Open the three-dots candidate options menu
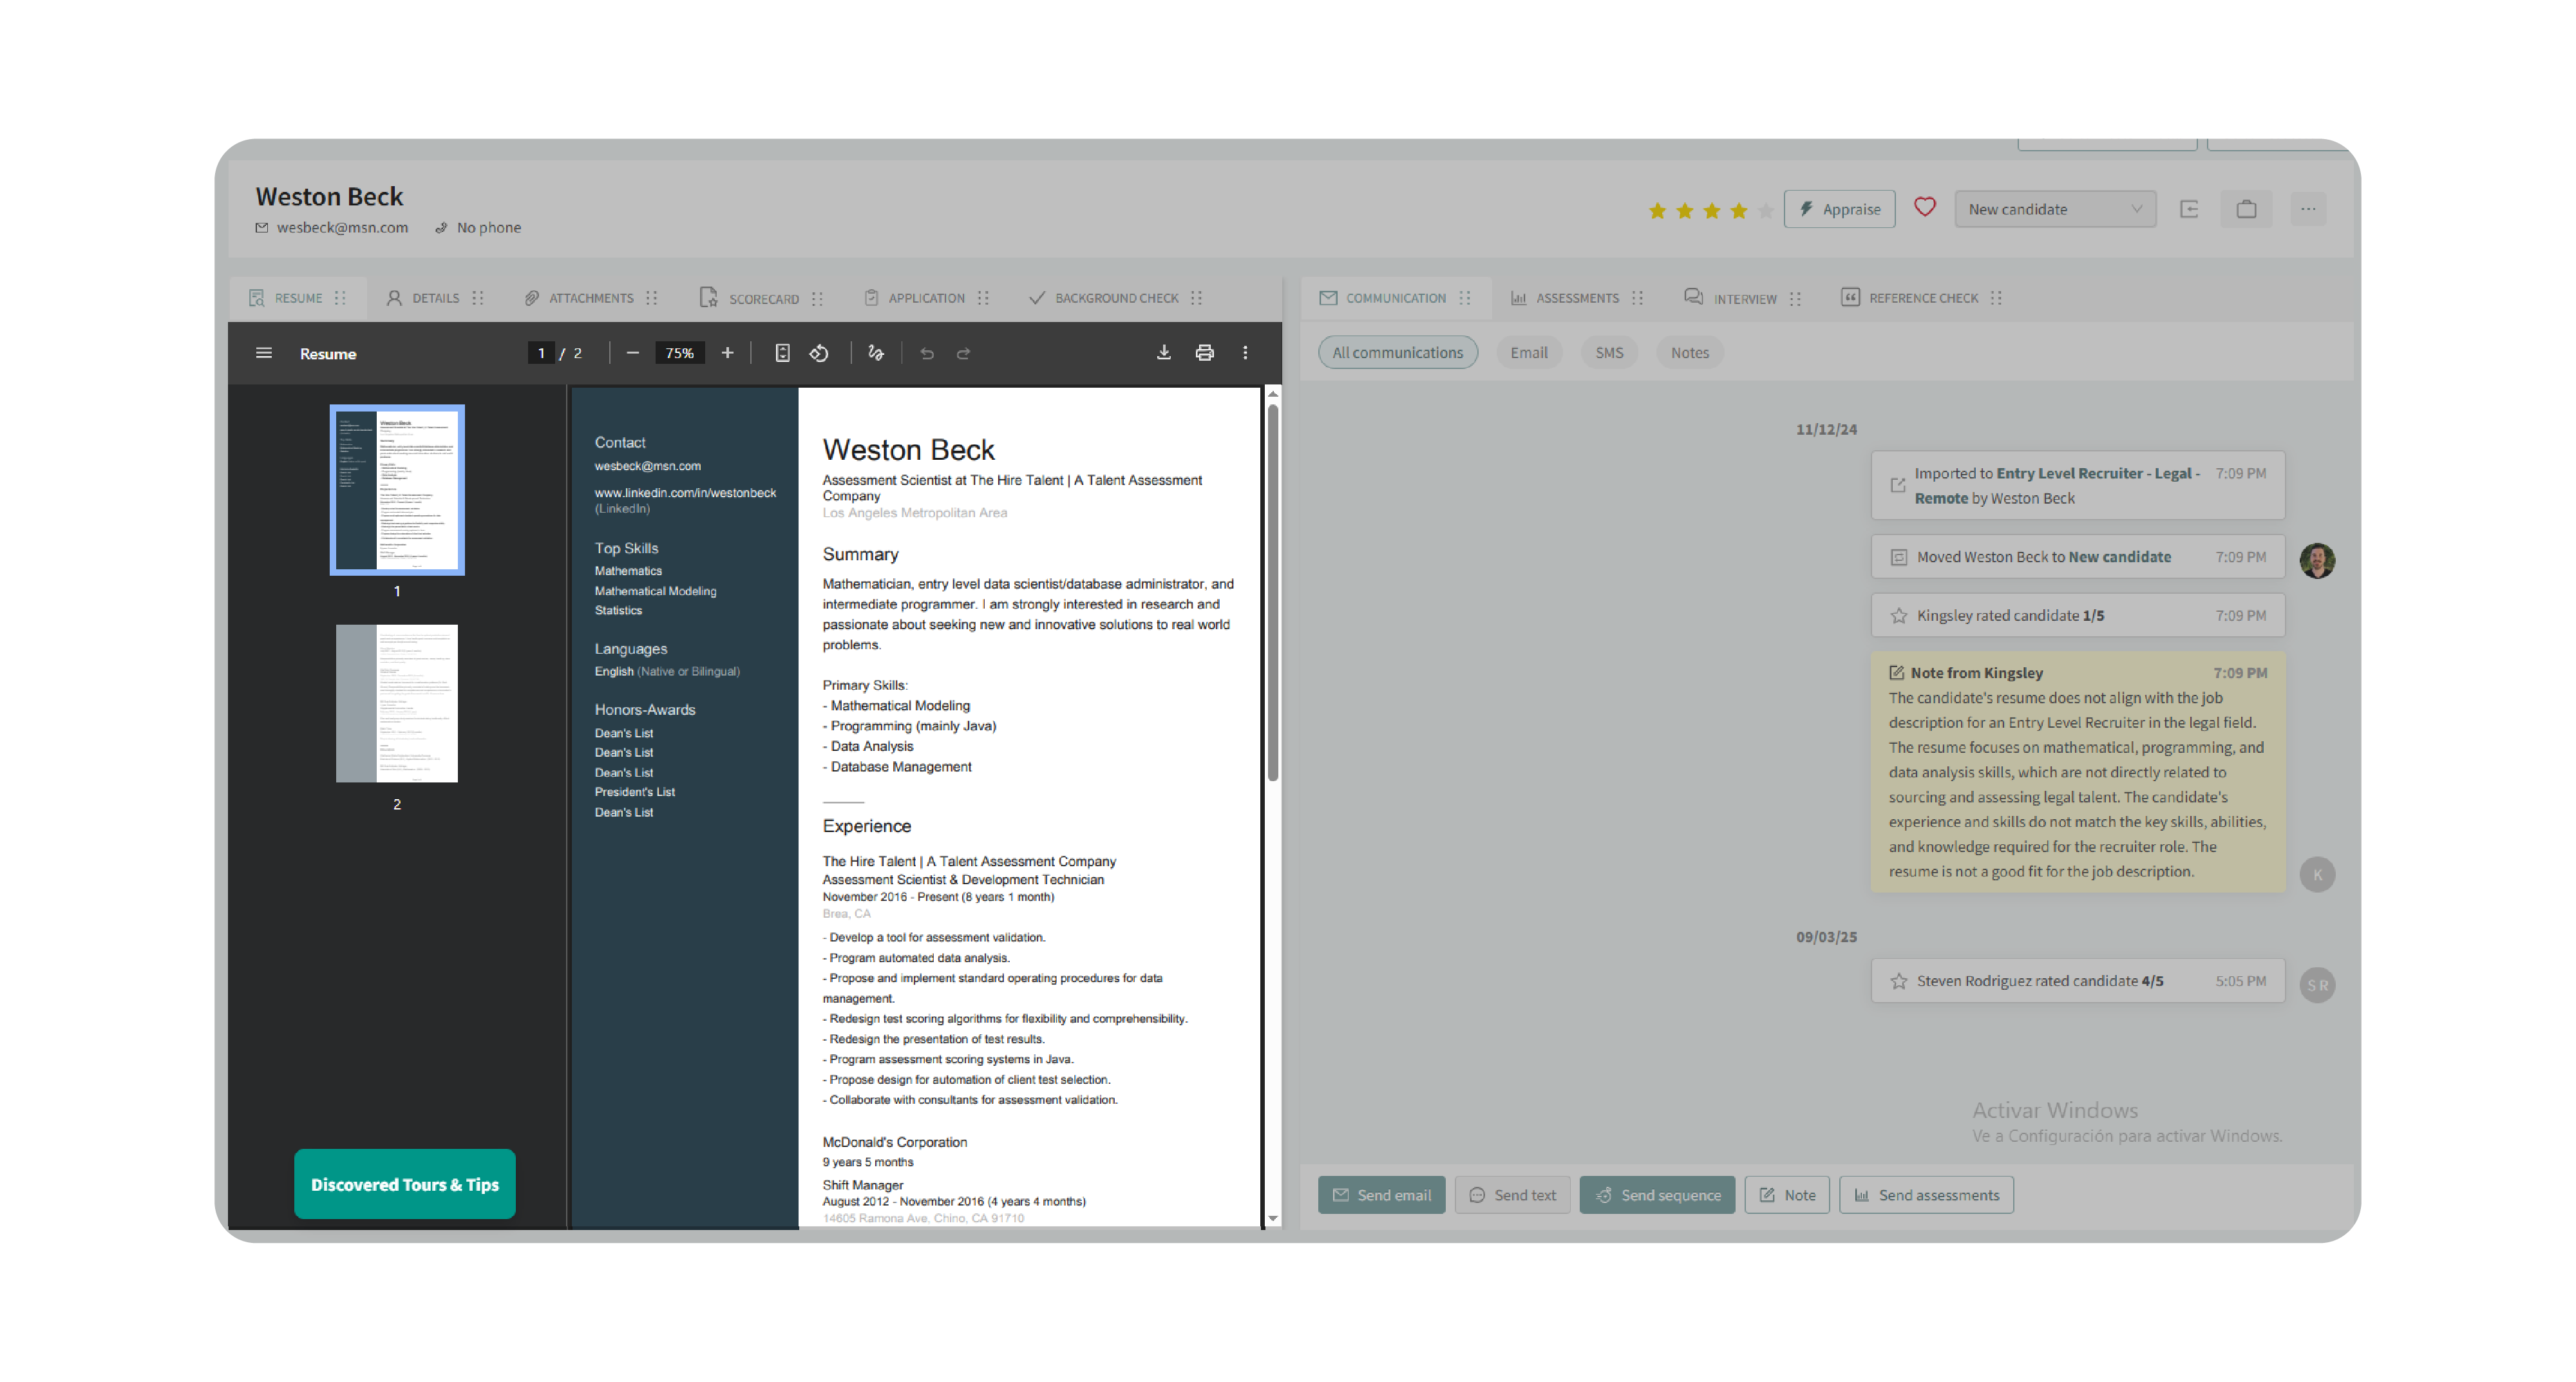 (2307, 209)
